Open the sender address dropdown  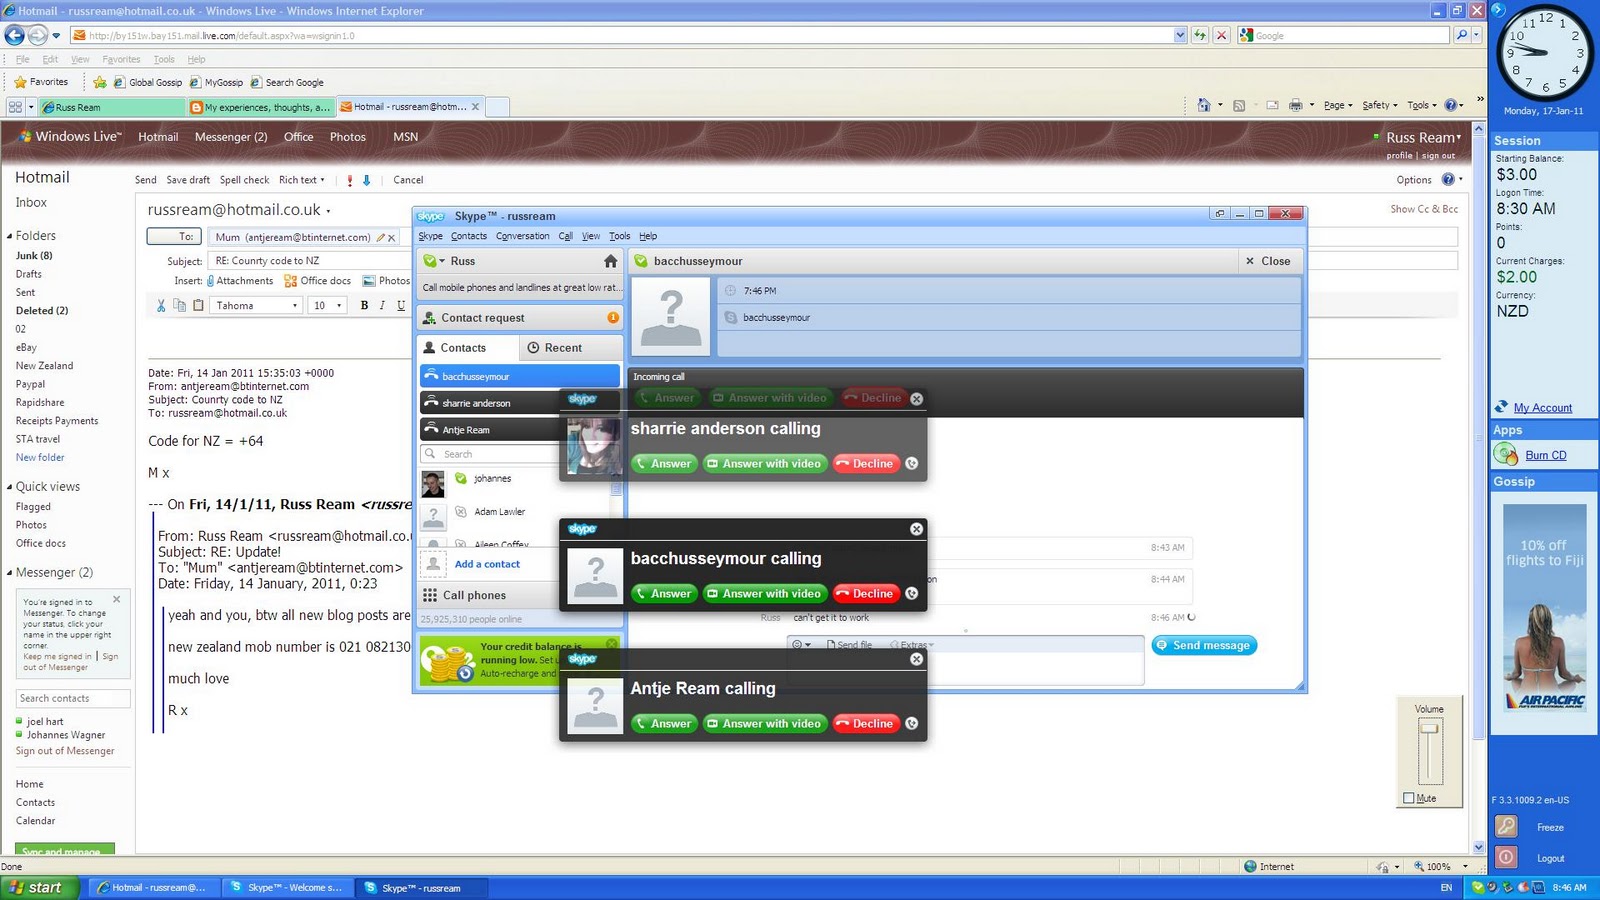(x=328, y=211)
